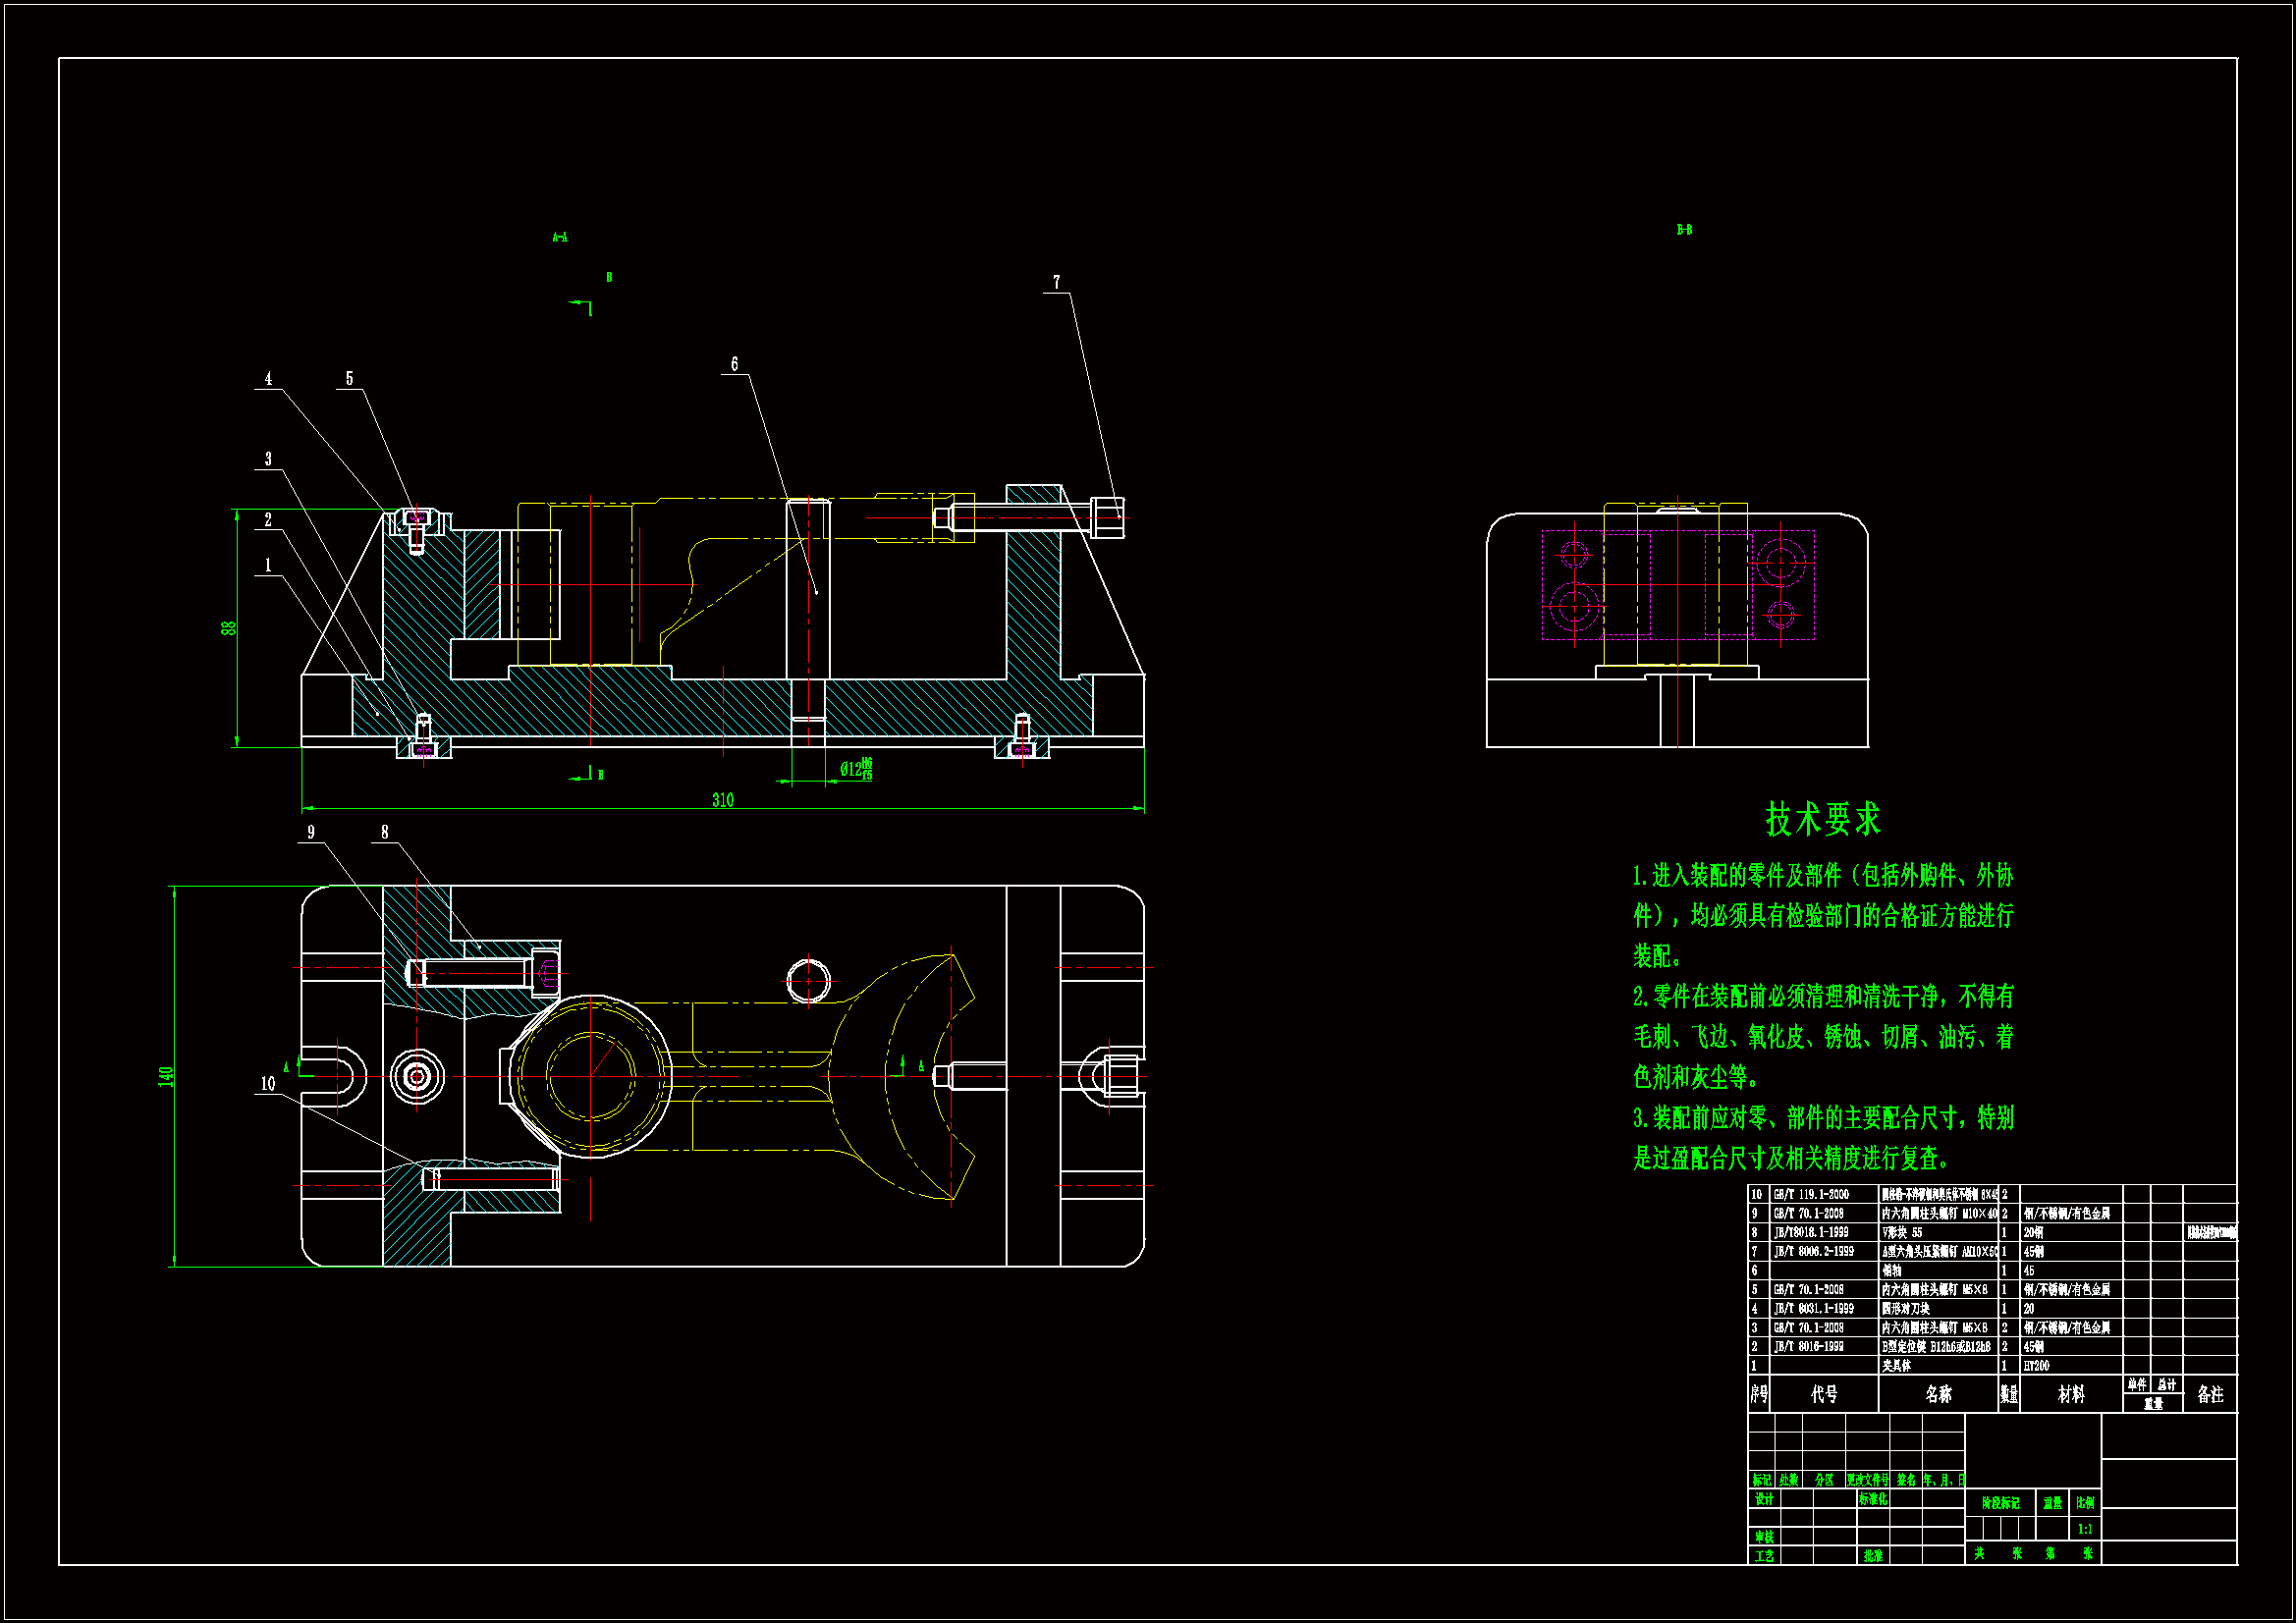The height and width of the screenshot is (1623, 2296).
Task: Click the 140 width dimension text
Action: tap(166, 1076)
